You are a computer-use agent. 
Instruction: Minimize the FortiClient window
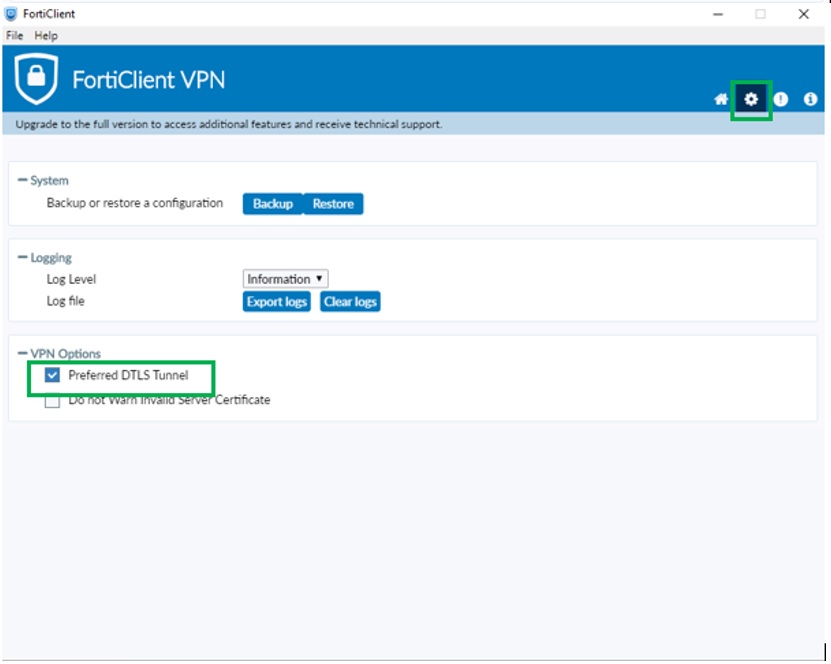click(718, 14)
